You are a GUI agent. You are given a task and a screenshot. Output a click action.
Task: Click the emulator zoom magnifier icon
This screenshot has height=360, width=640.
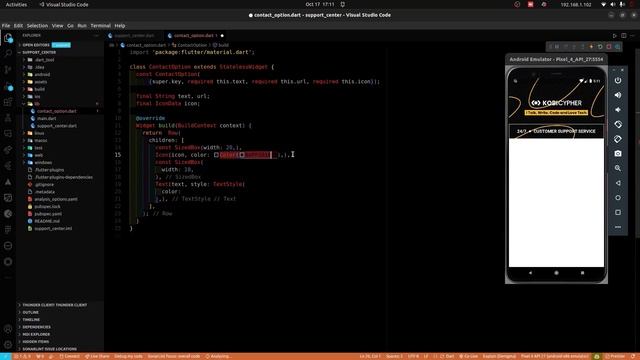click(618, 168)
